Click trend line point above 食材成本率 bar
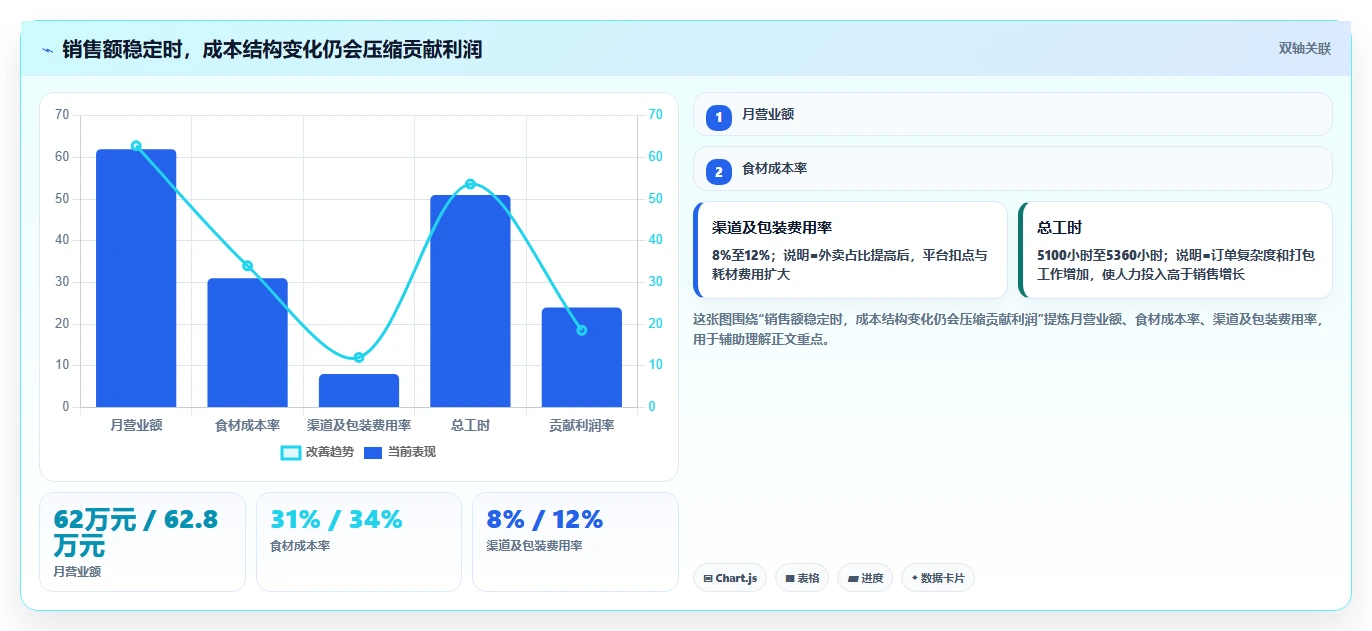1372x631 pixels. [247, 266]
